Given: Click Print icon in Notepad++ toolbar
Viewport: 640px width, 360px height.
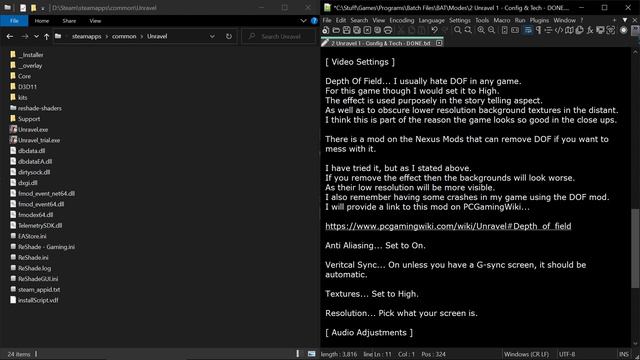Looking at the screenshot, I should point(388,30).
